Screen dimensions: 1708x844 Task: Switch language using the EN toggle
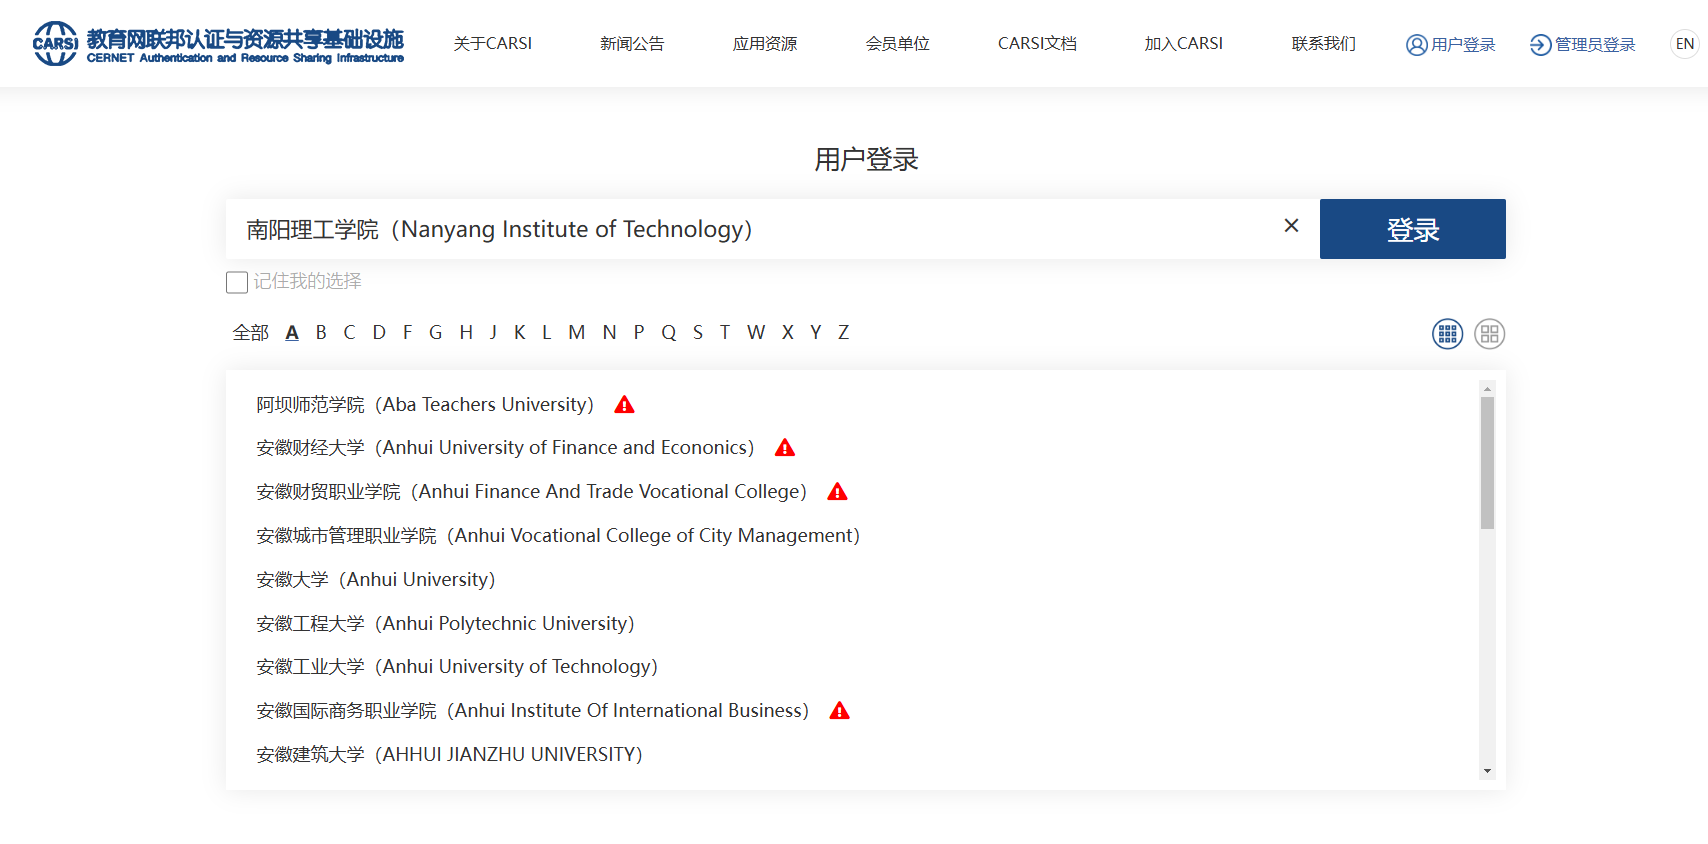point(1684,44)
